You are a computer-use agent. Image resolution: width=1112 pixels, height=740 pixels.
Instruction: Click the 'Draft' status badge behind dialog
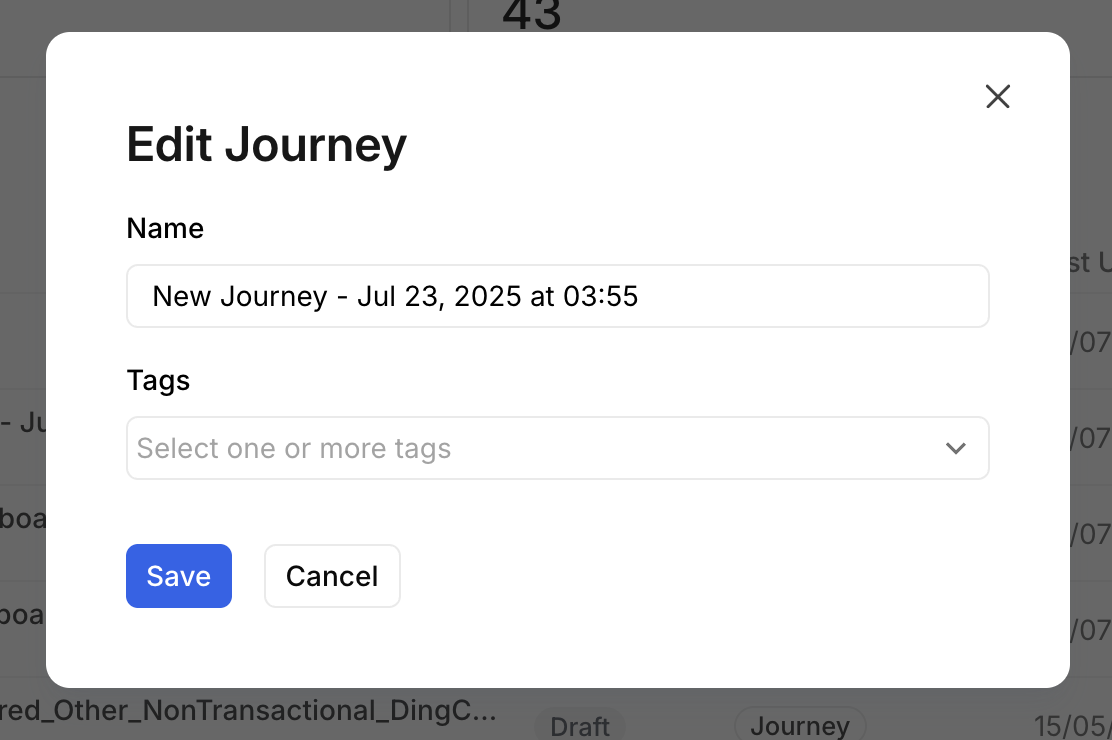click(x=580, y=725)
